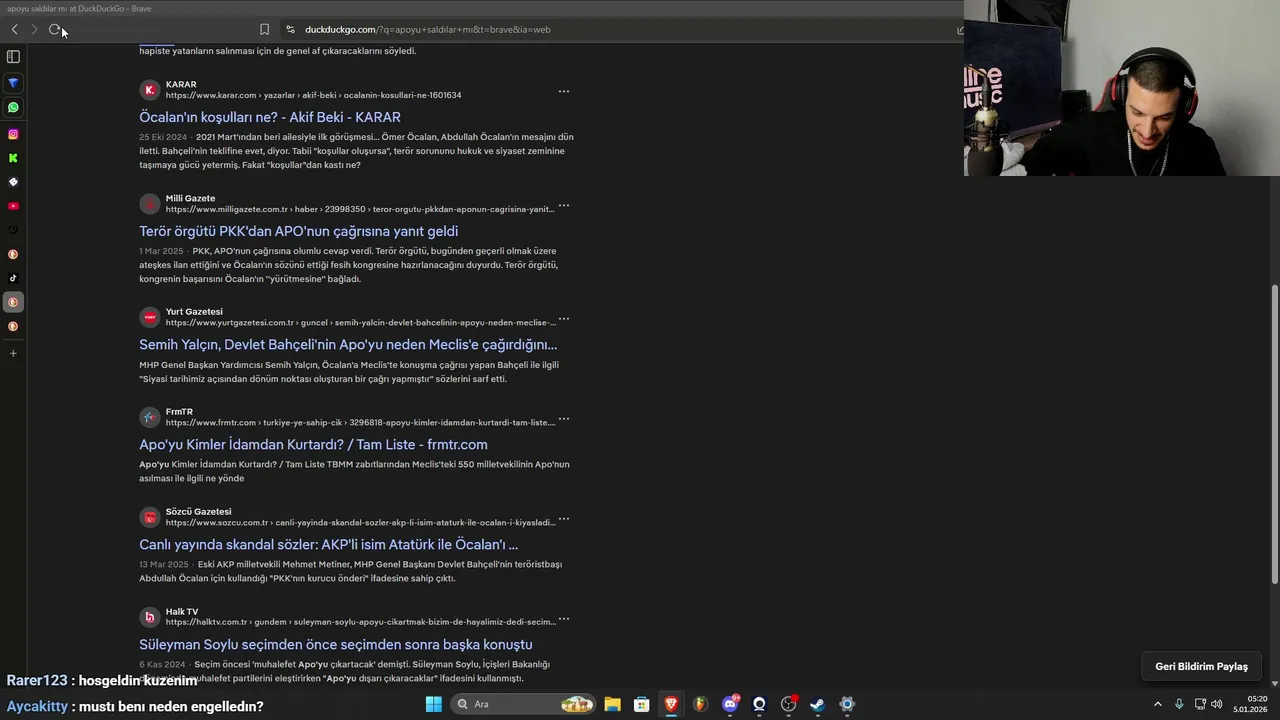Screen dimensions: 1280x720
Task: Click the Brave browser taskbar icon
Action: pos(671,704)
